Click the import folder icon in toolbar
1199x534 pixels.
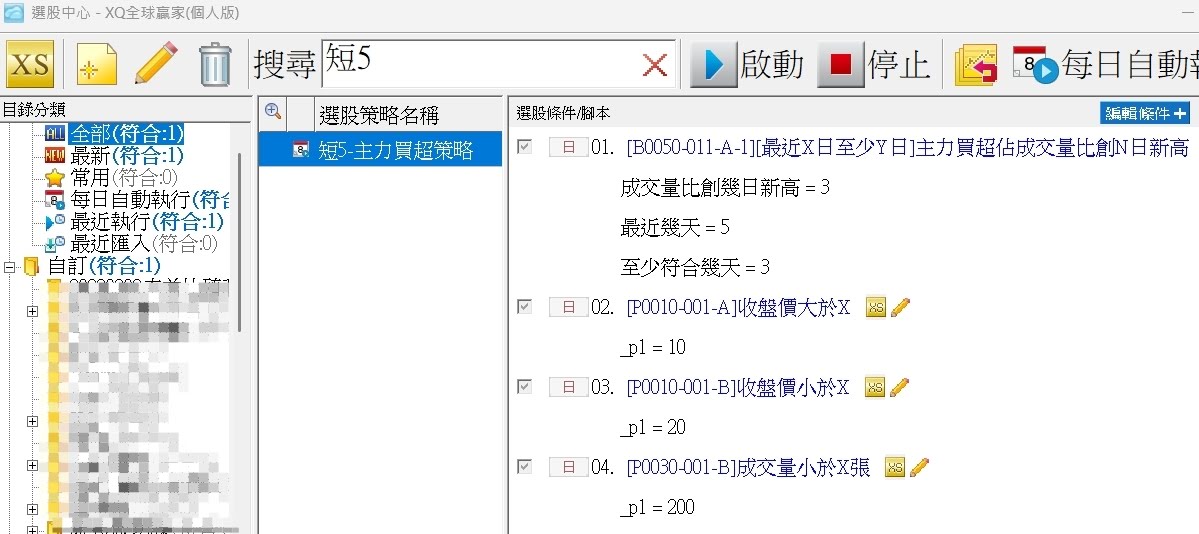click(x=976, y=66)
